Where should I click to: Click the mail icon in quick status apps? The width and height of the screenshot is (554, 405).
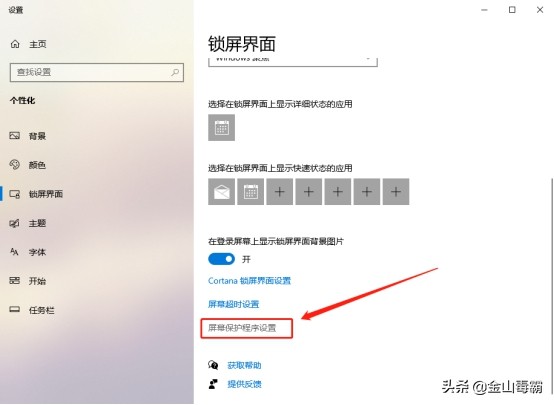coord(222,192)
